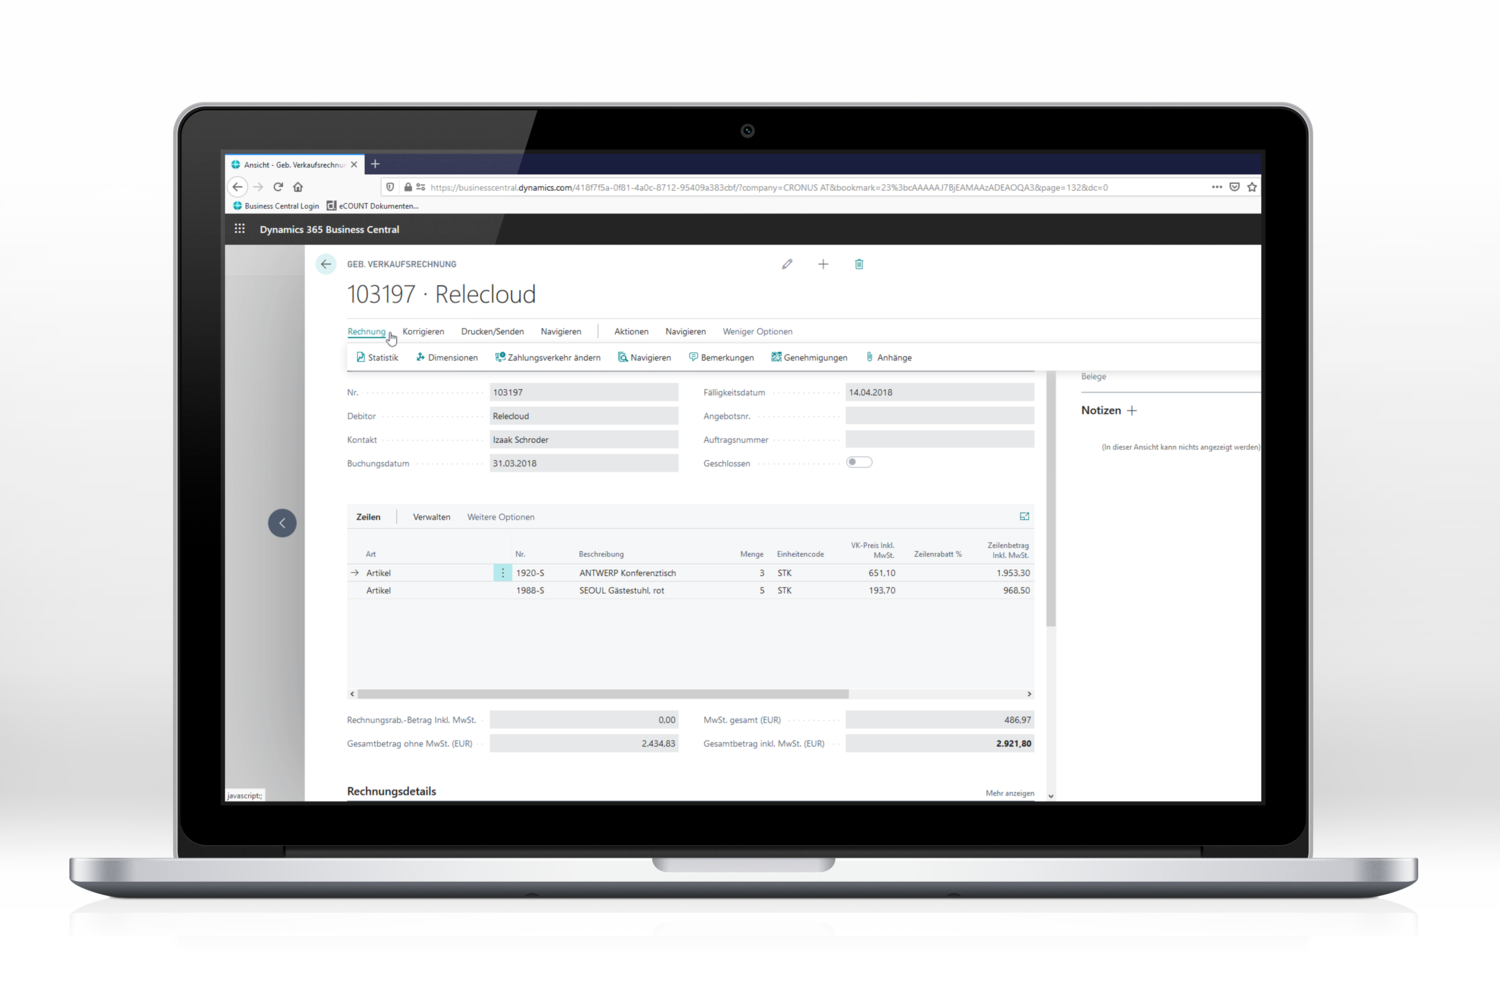Click the Fälligkeitsdatum field
The width and height of the screenshot is (1500, 1000).
click(940, 392)
